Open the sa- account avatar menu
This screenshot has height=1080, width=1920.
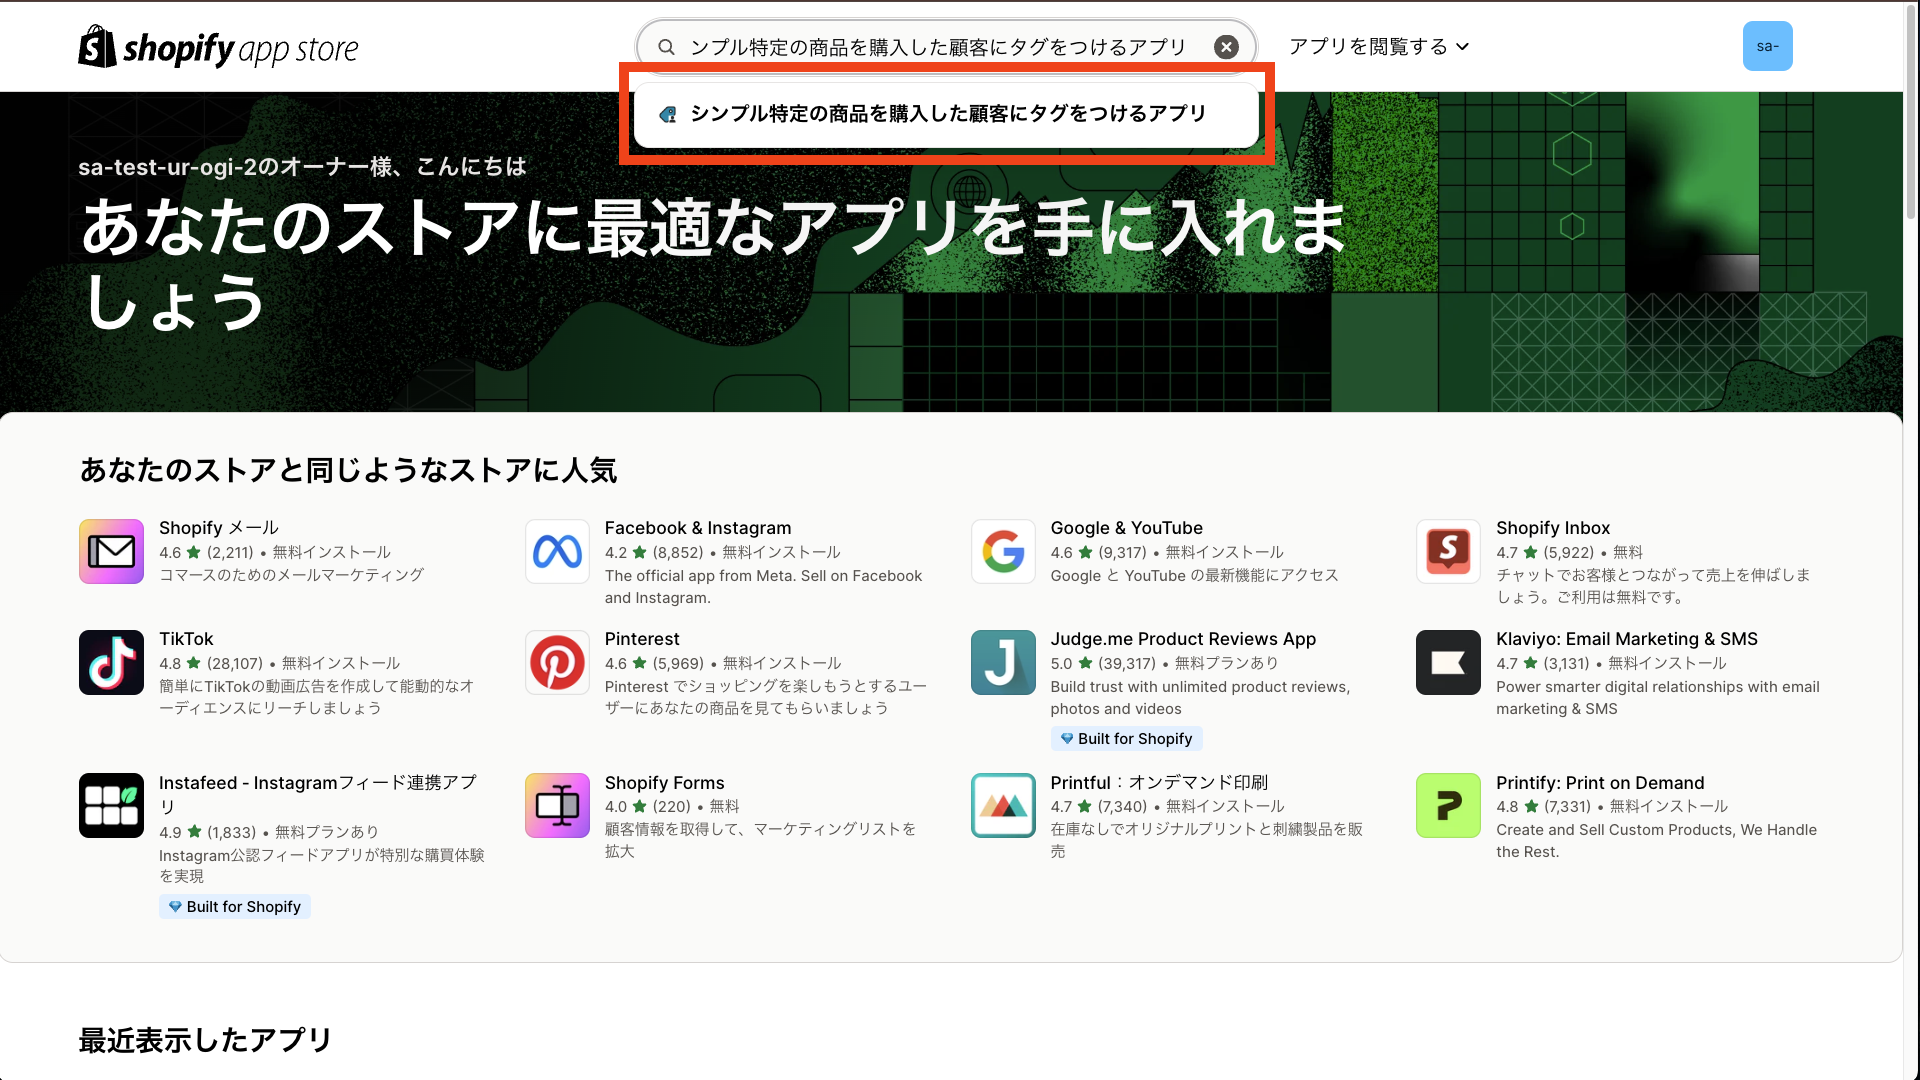1768,46
